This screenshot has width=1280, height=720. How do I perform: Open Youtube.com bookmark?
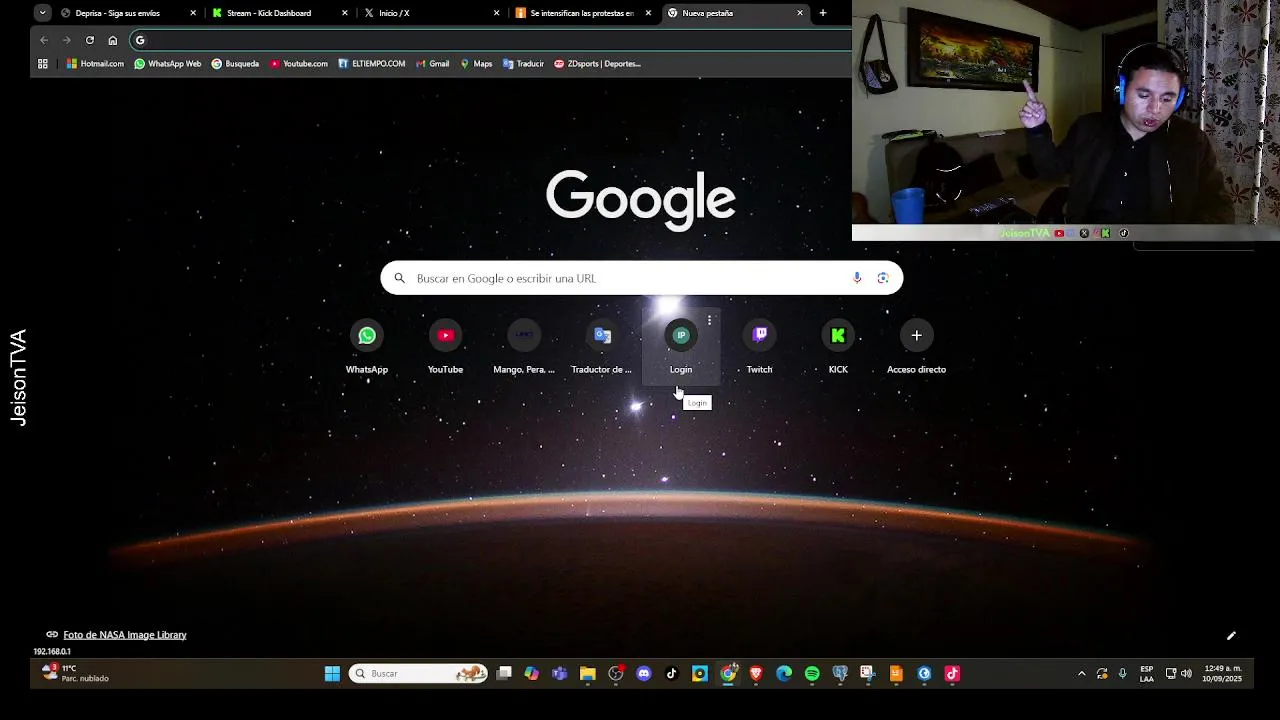pyautogui.click(x=298, y=63)
